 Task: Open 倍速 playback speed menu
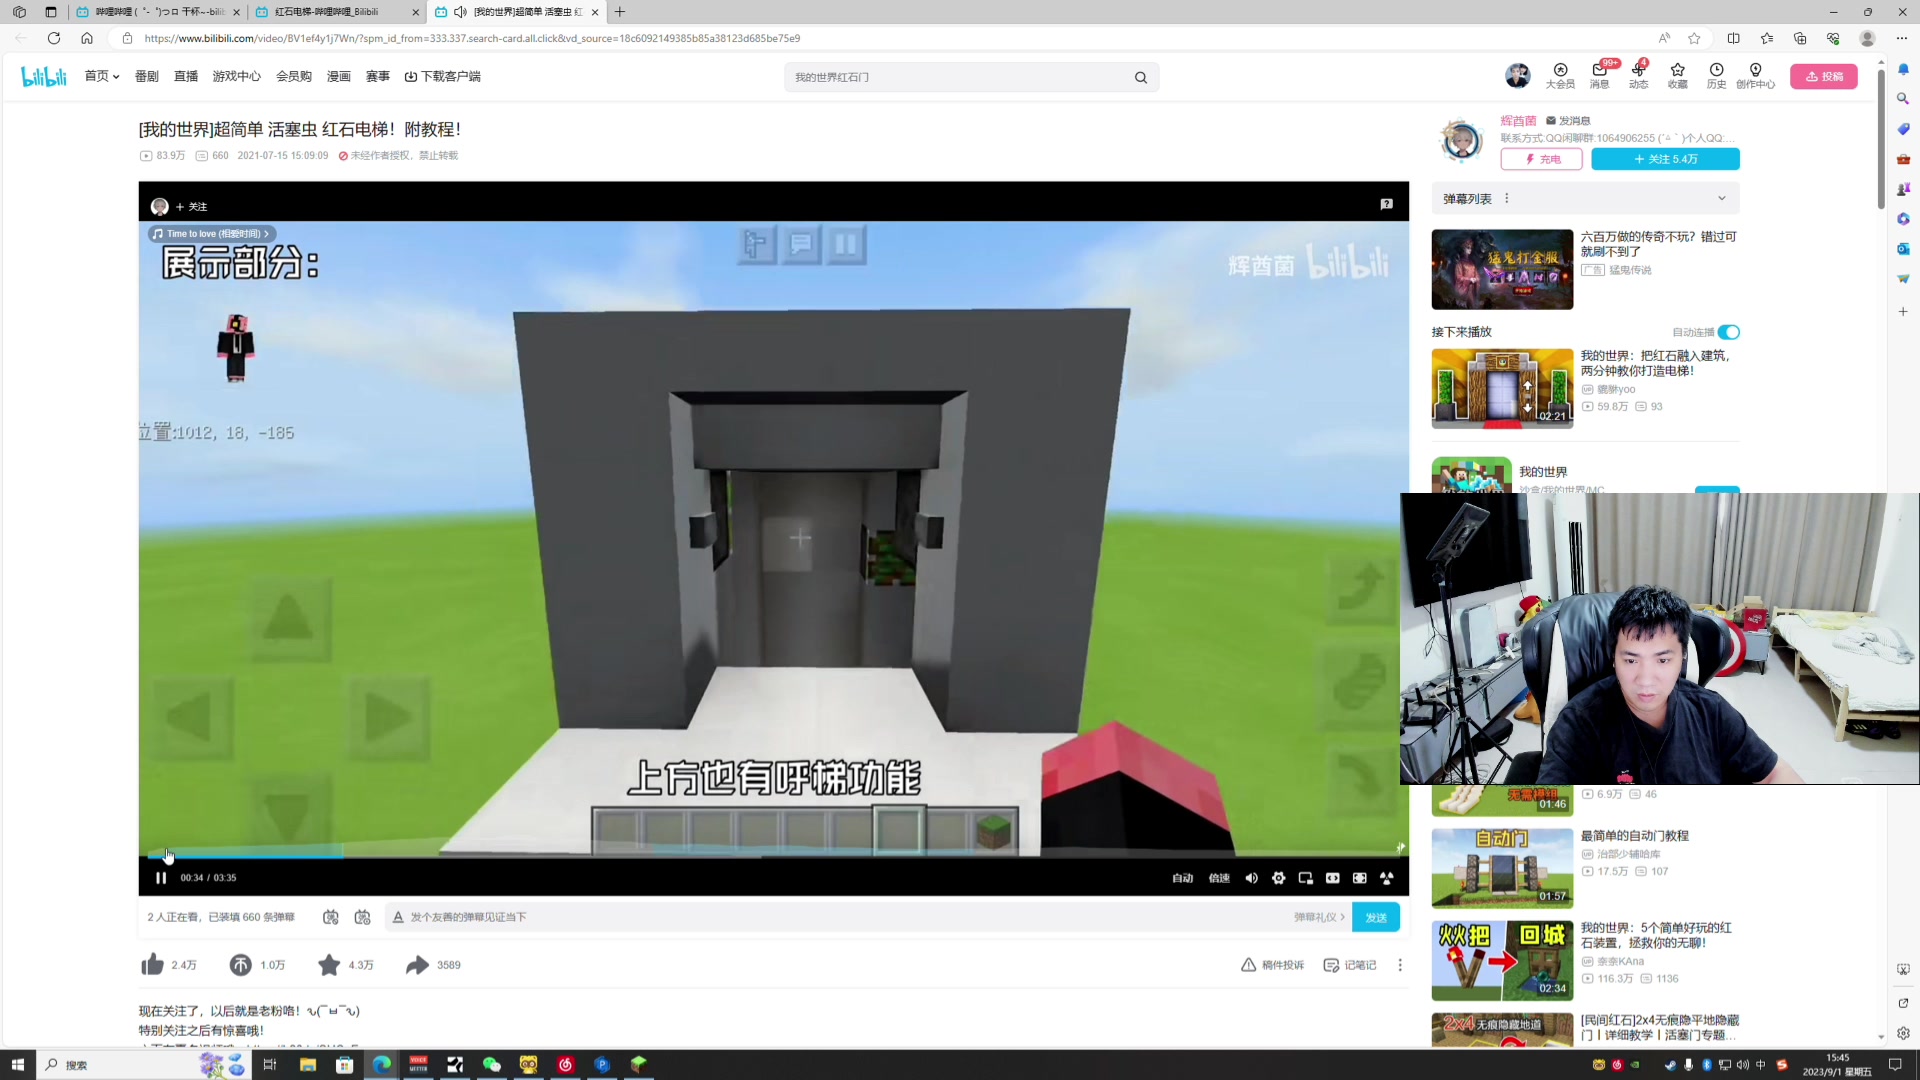[1219, 878]
